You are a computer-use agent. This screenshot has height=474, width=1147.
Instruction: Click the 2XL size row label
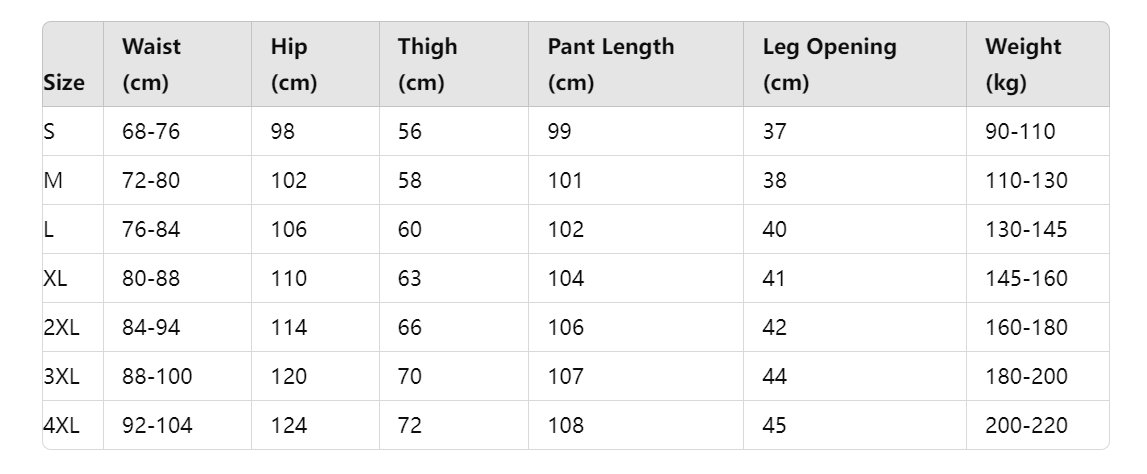(61, 328)
